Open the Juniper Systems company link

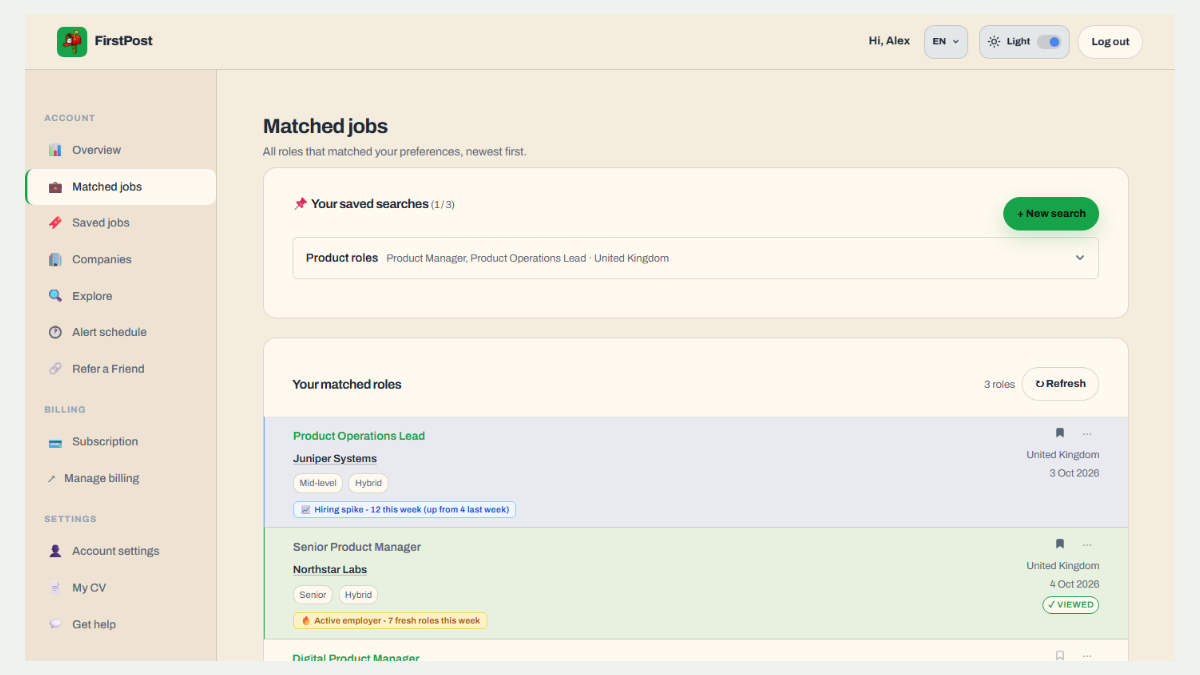tap(335, 459)
